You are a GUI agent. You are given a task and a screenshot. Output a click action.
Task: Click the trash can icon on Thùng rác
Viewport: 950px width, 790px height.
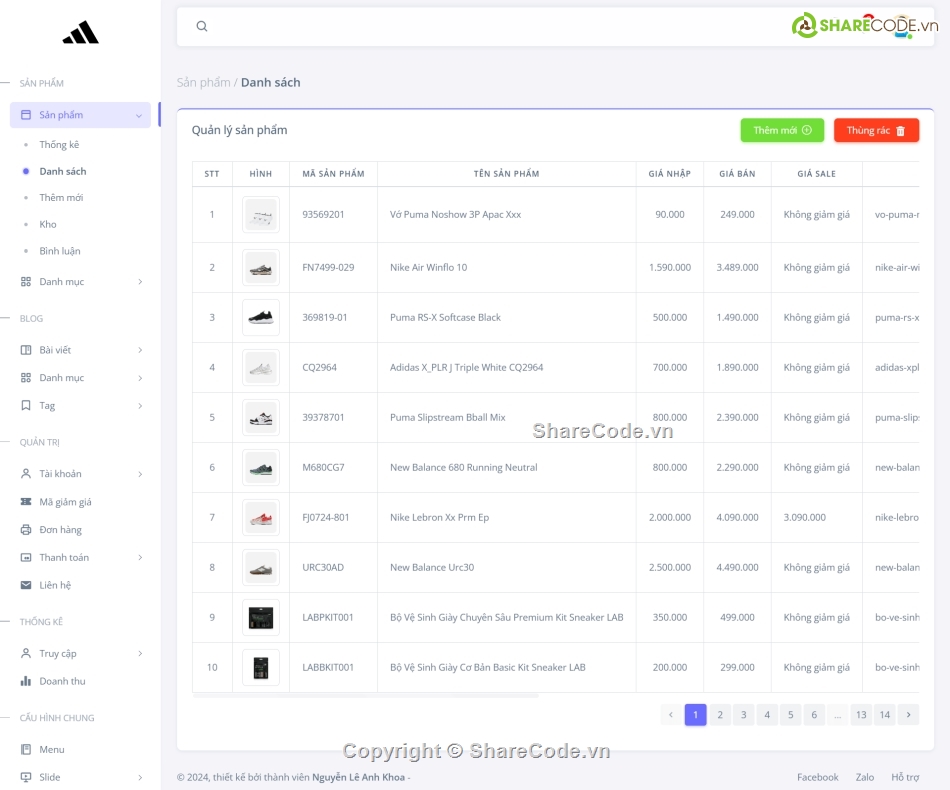click(x=900, y=131)
